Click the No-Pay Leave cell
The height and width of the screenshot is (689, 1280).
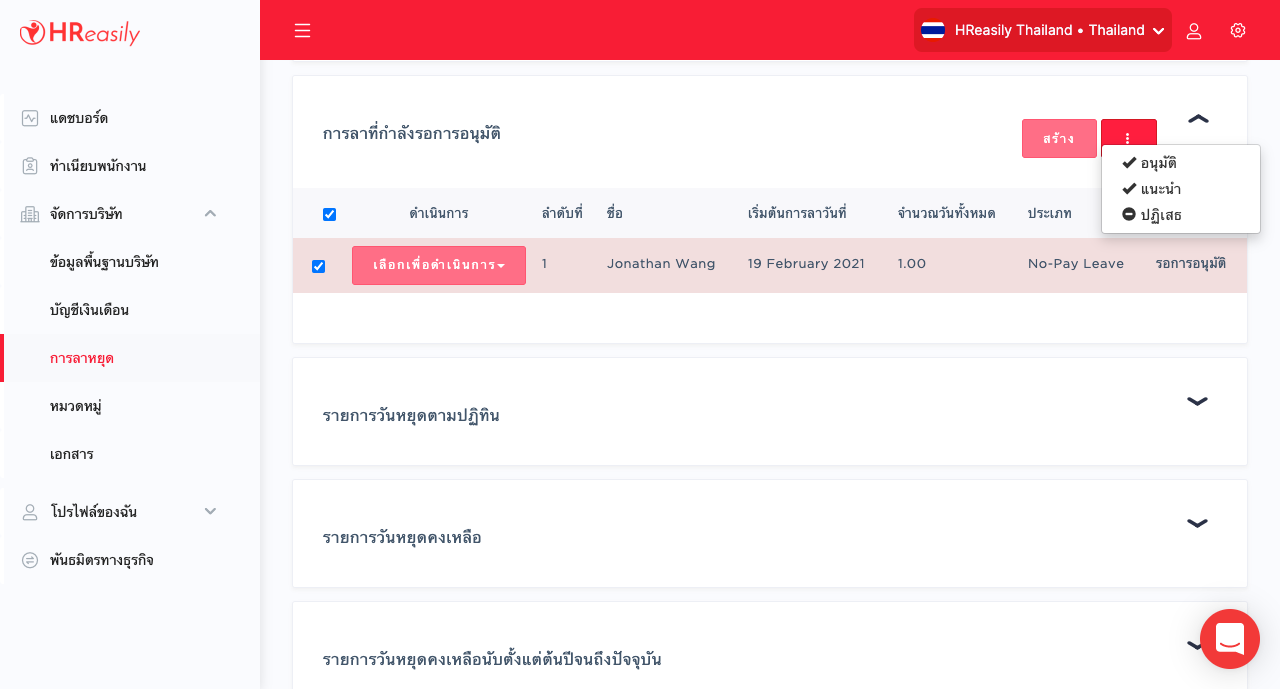[1076, 264]
